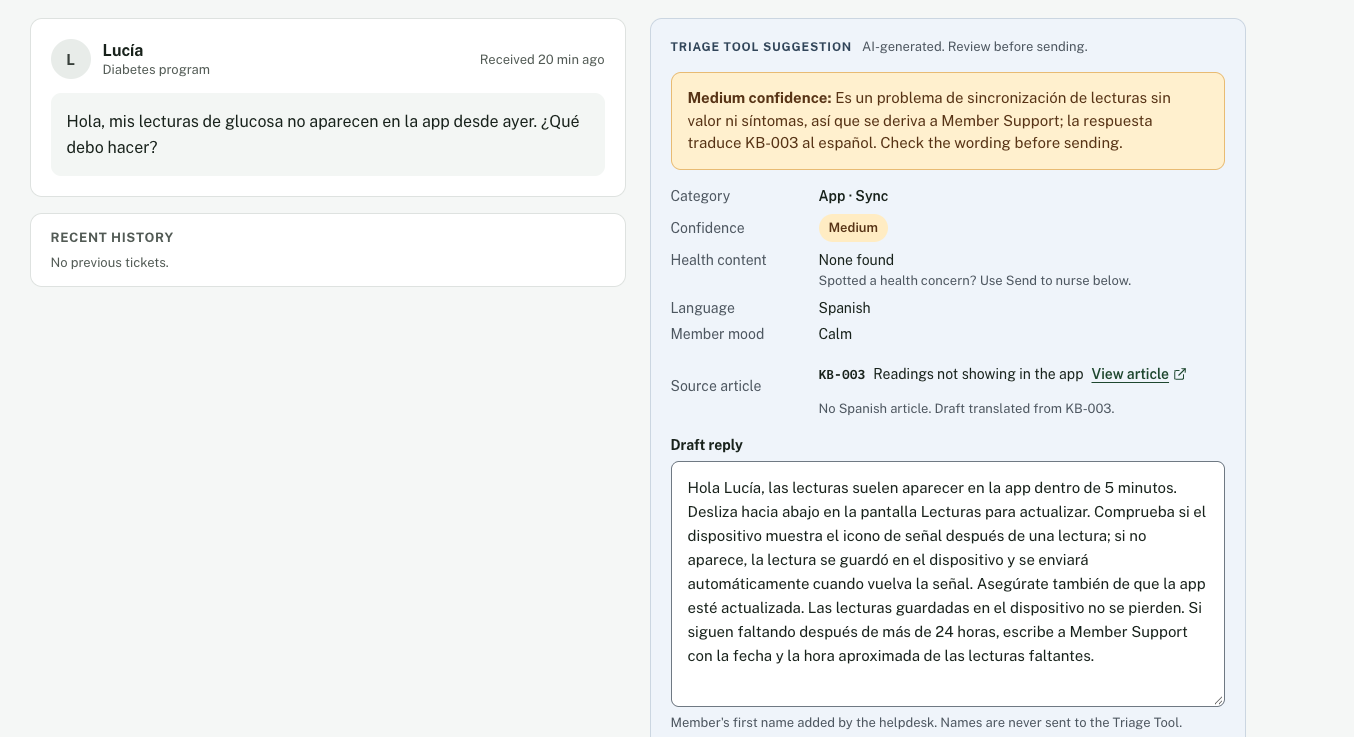Viewport: 1354px width, 737px height.
Task: Click the No previous tickets text
Action: (x=110, y=263)
